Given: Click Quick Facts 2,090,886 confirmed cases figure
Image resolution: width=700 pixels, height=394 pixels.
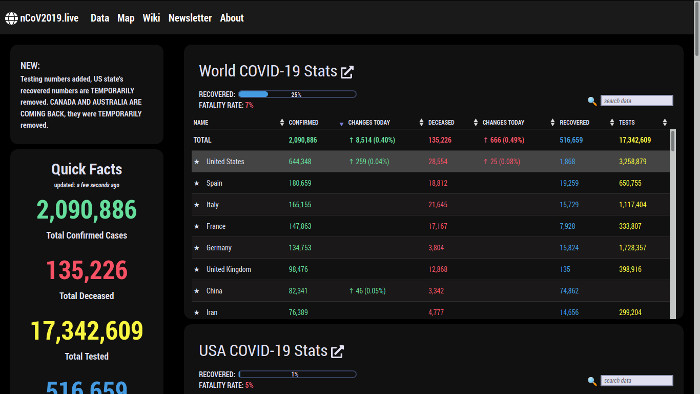Looking at the screenshot, I should (87, 210).
